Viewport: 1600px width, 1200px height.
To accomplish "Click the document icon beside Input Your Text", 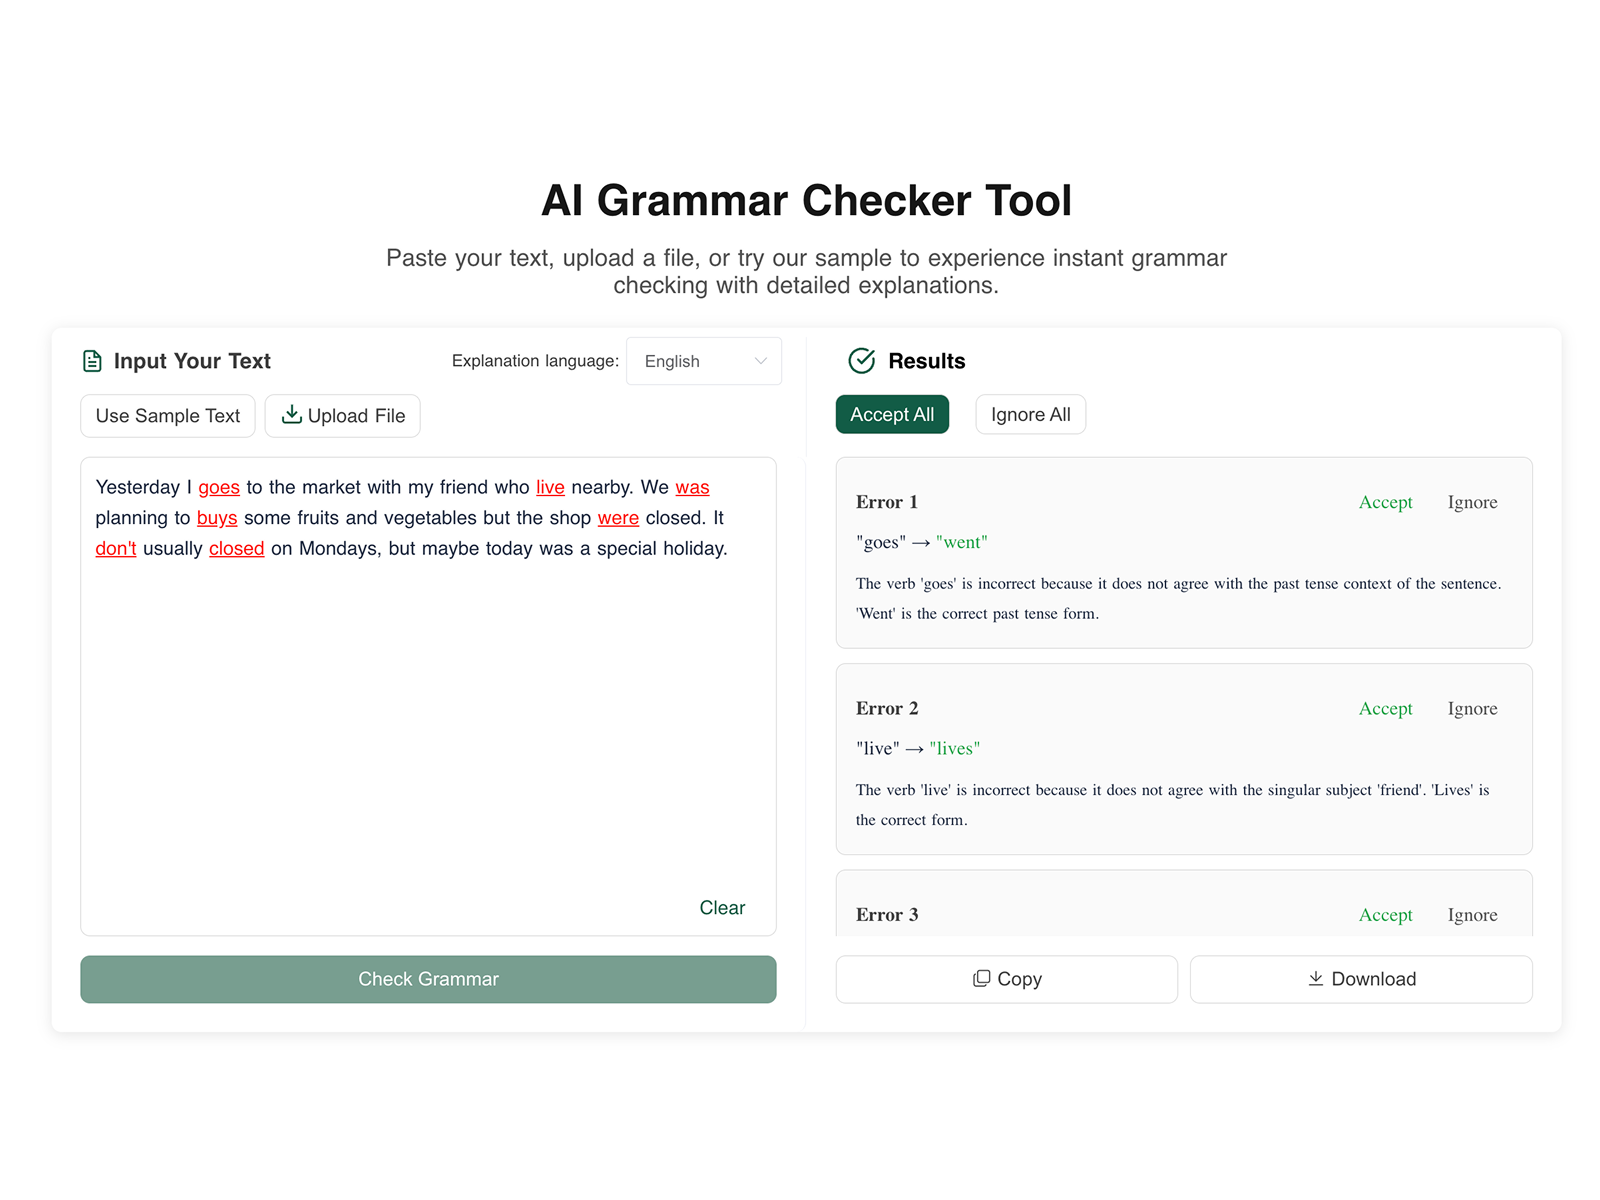I will pyautogui.click(x=92, y=360).
